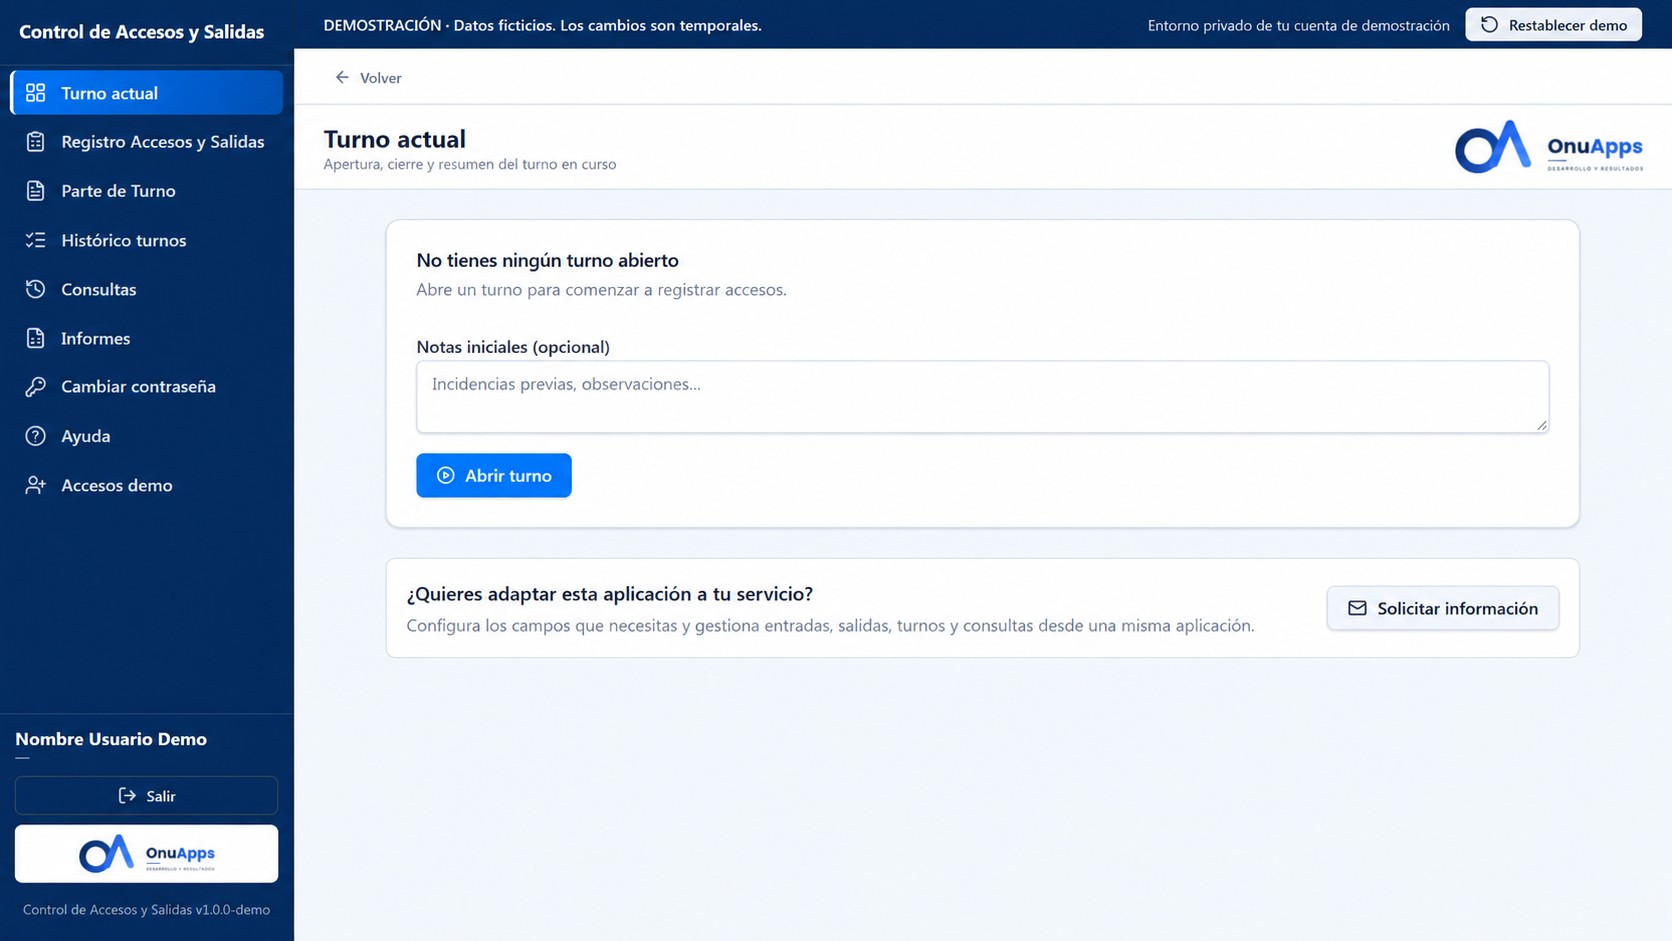Click the Informes report icon
Image resolution: width=1672 pixels, height=941 pixels.
[x=36, y=338]
